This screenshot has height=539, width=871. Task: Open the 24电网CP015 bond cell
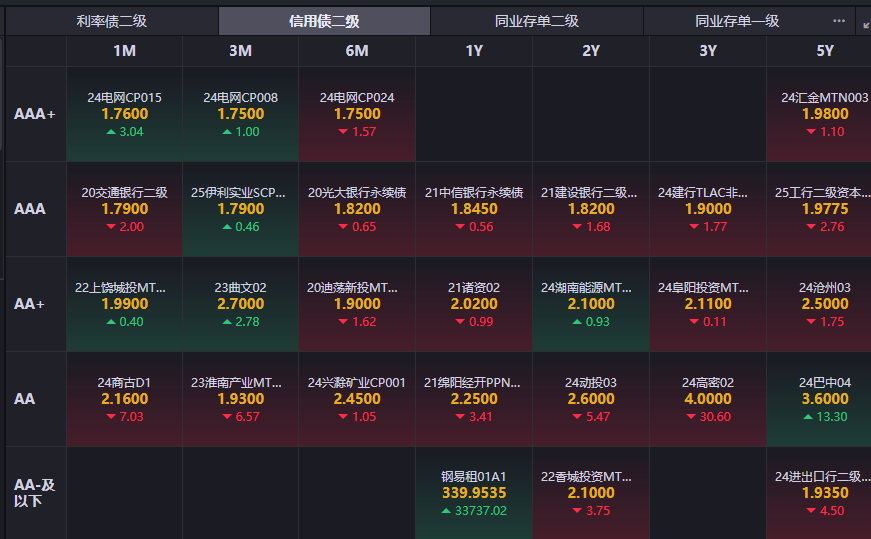[124, 114]
